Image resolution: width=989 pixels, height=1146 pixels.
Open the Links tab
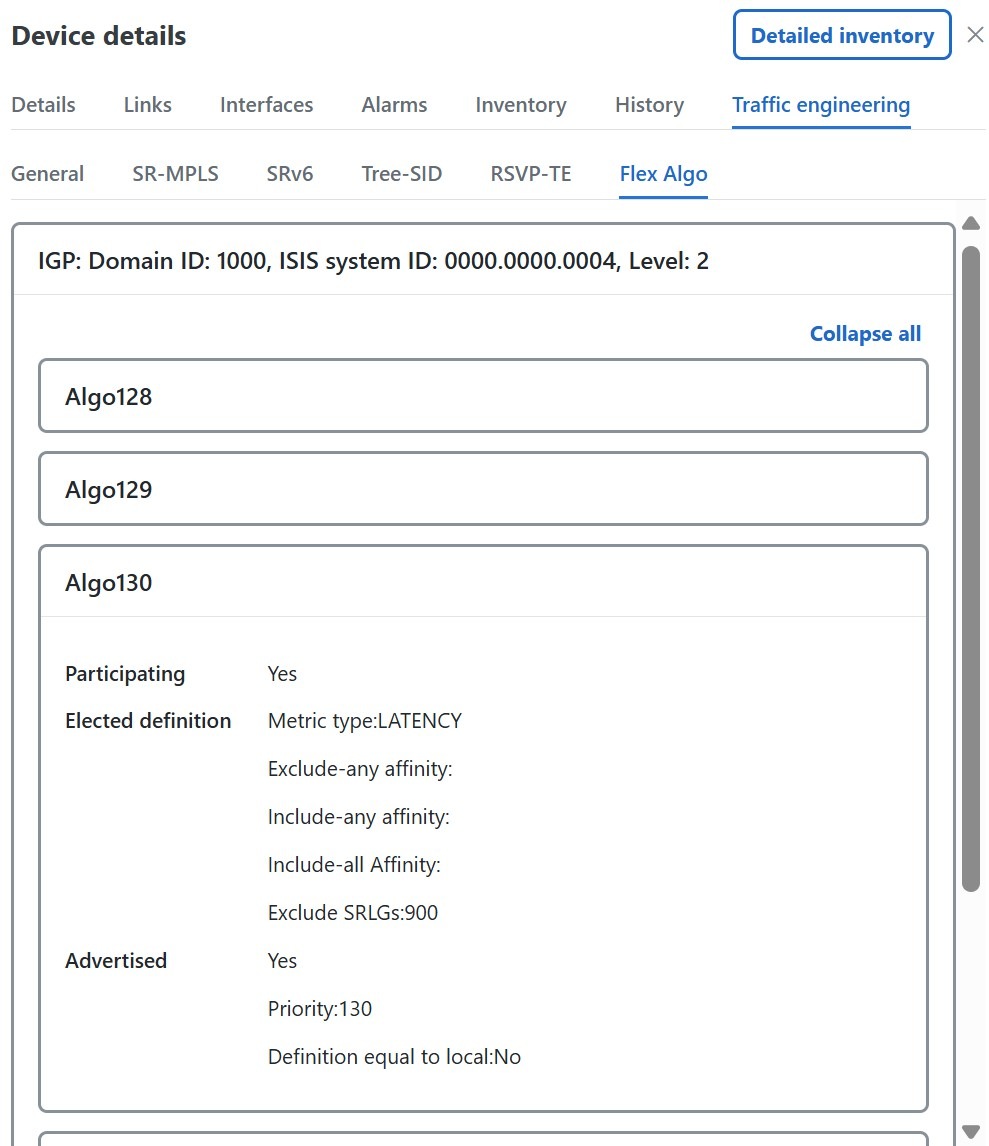coord(147,104)
